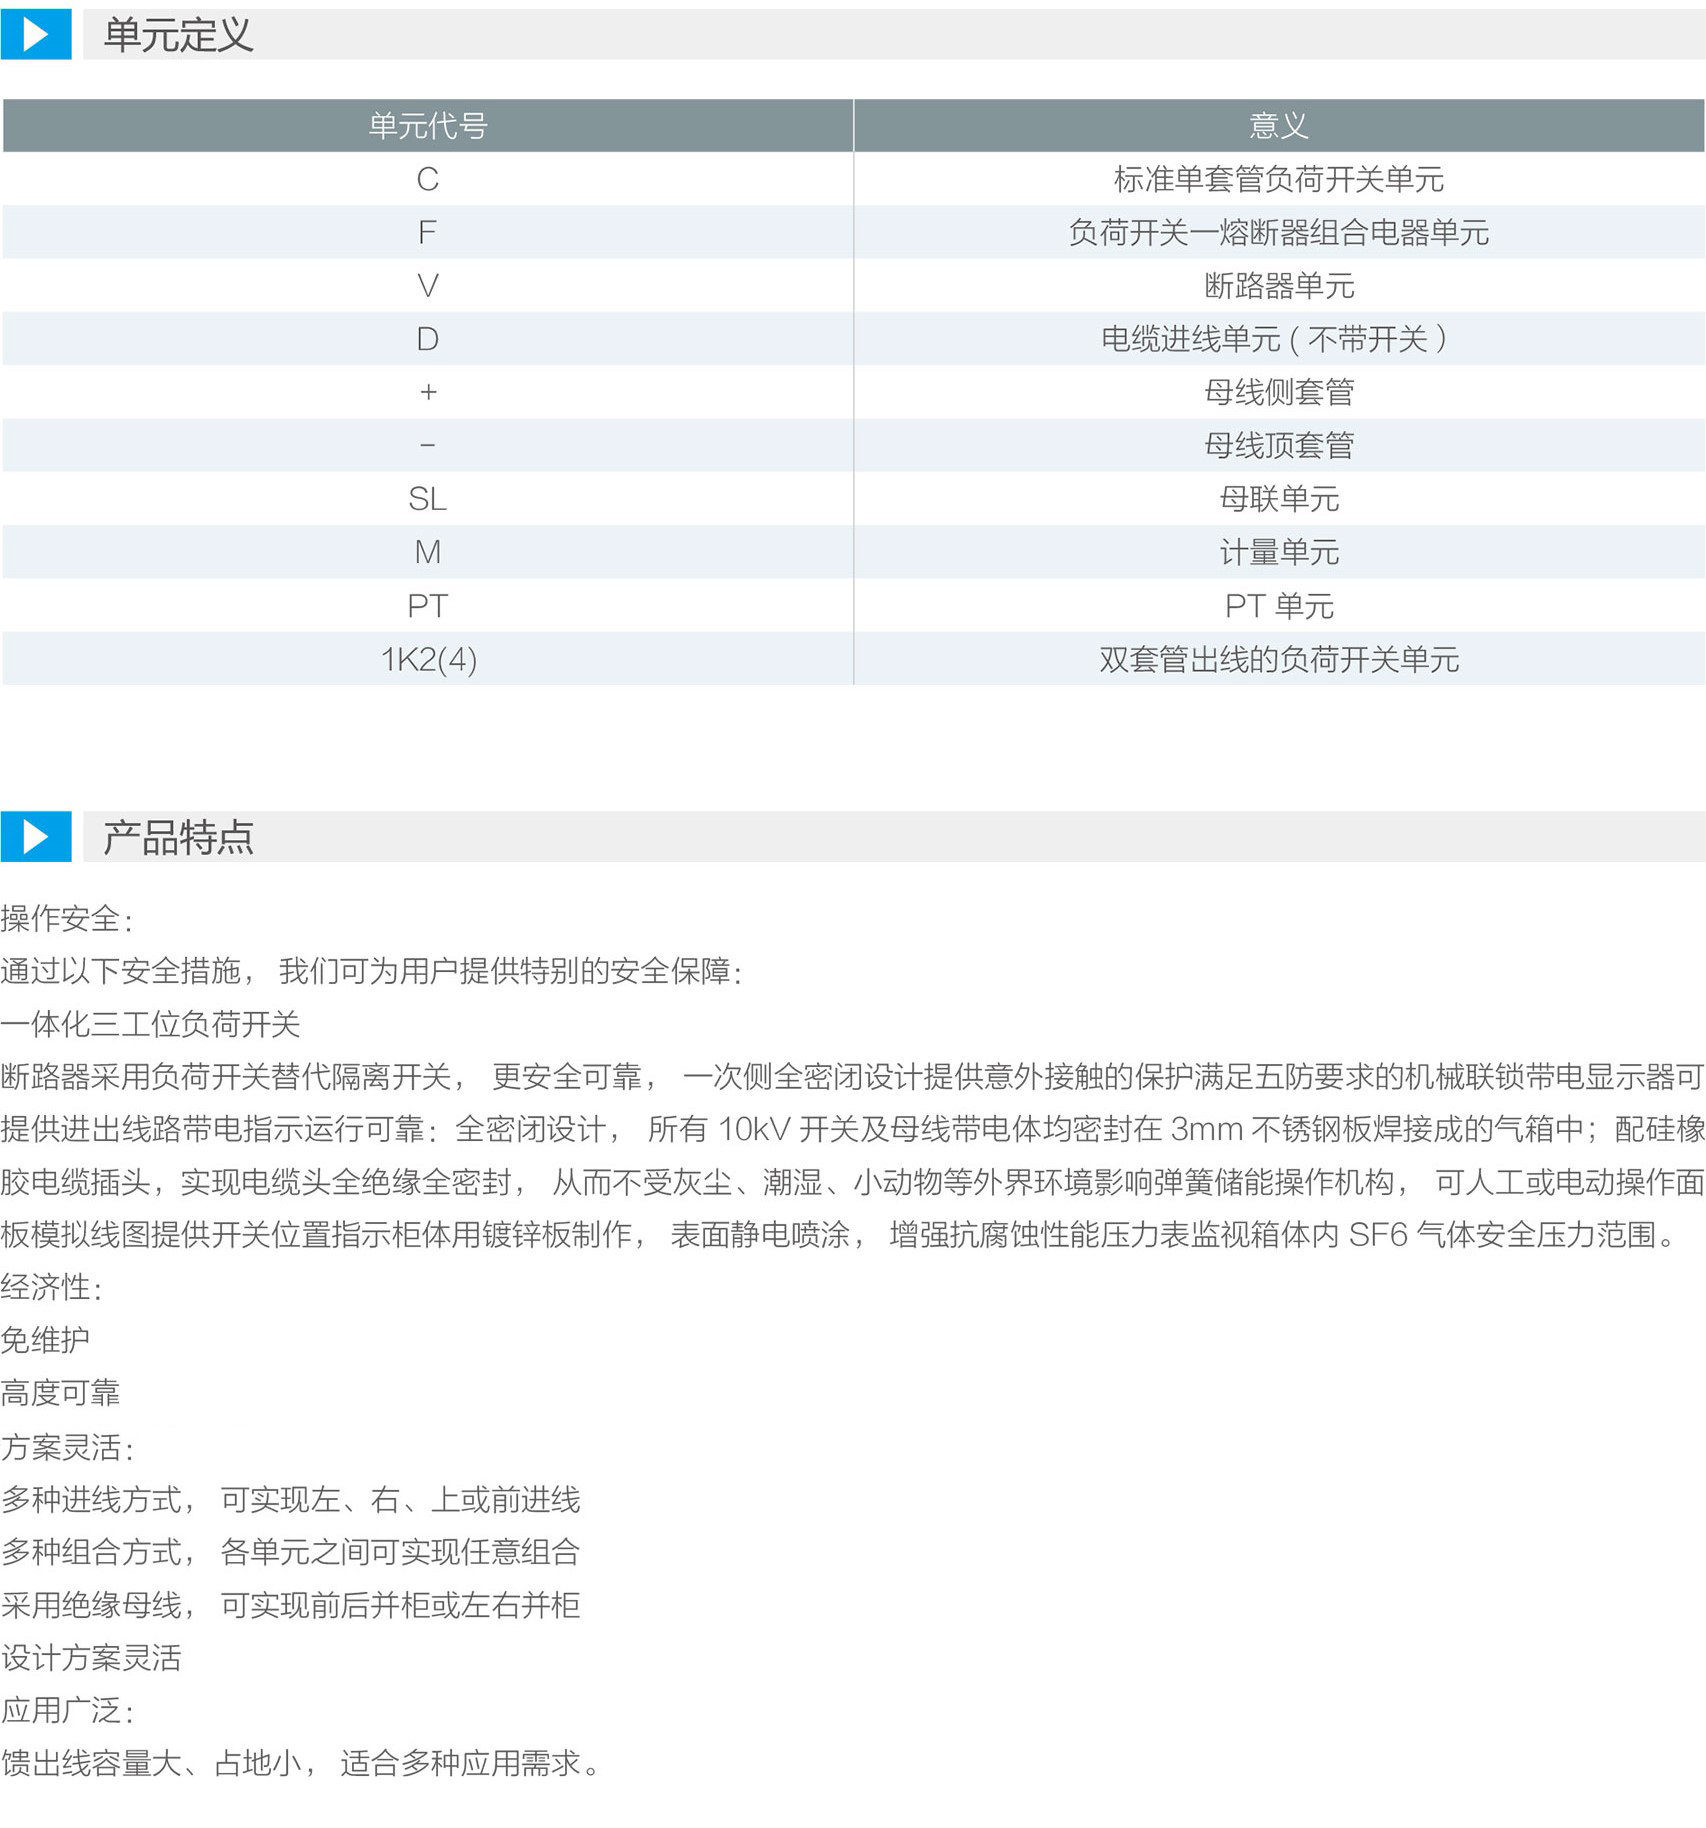
Task: Click the 计量单元 table cell
Action: (x=1278, y=552)
